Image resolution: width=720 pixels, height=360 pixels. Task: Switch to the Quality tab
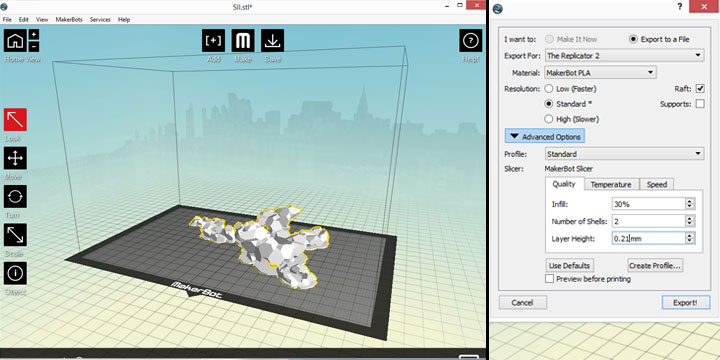tap(564, 184)
